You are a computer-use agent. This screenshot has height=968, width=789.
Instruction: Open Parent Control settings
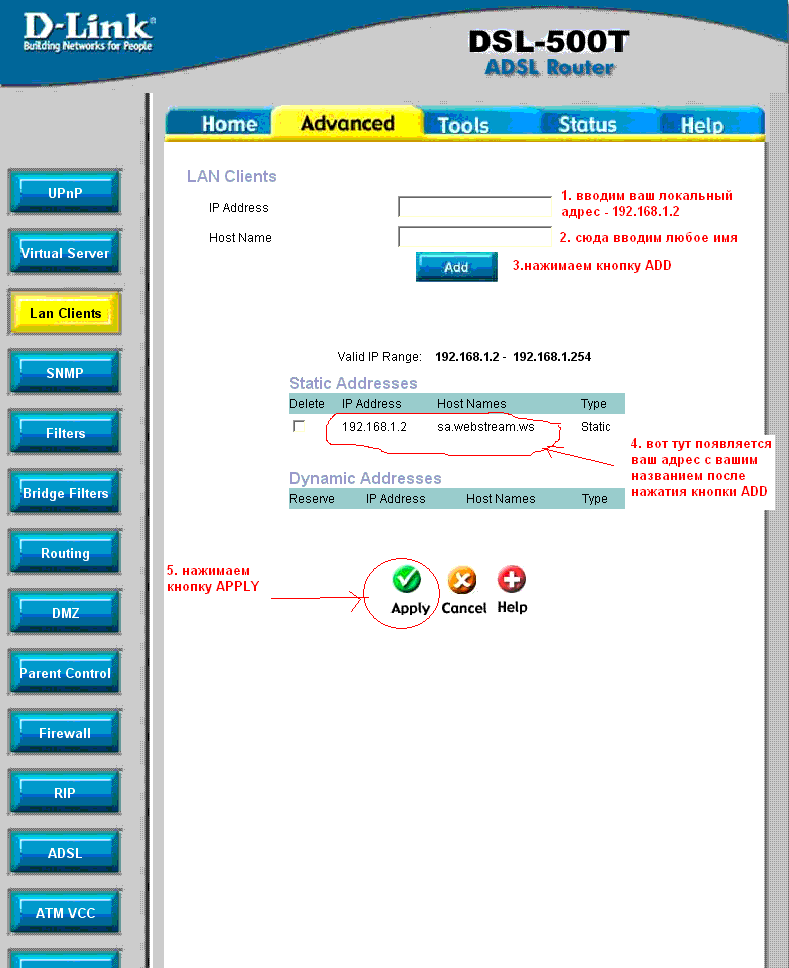[65, 673]
